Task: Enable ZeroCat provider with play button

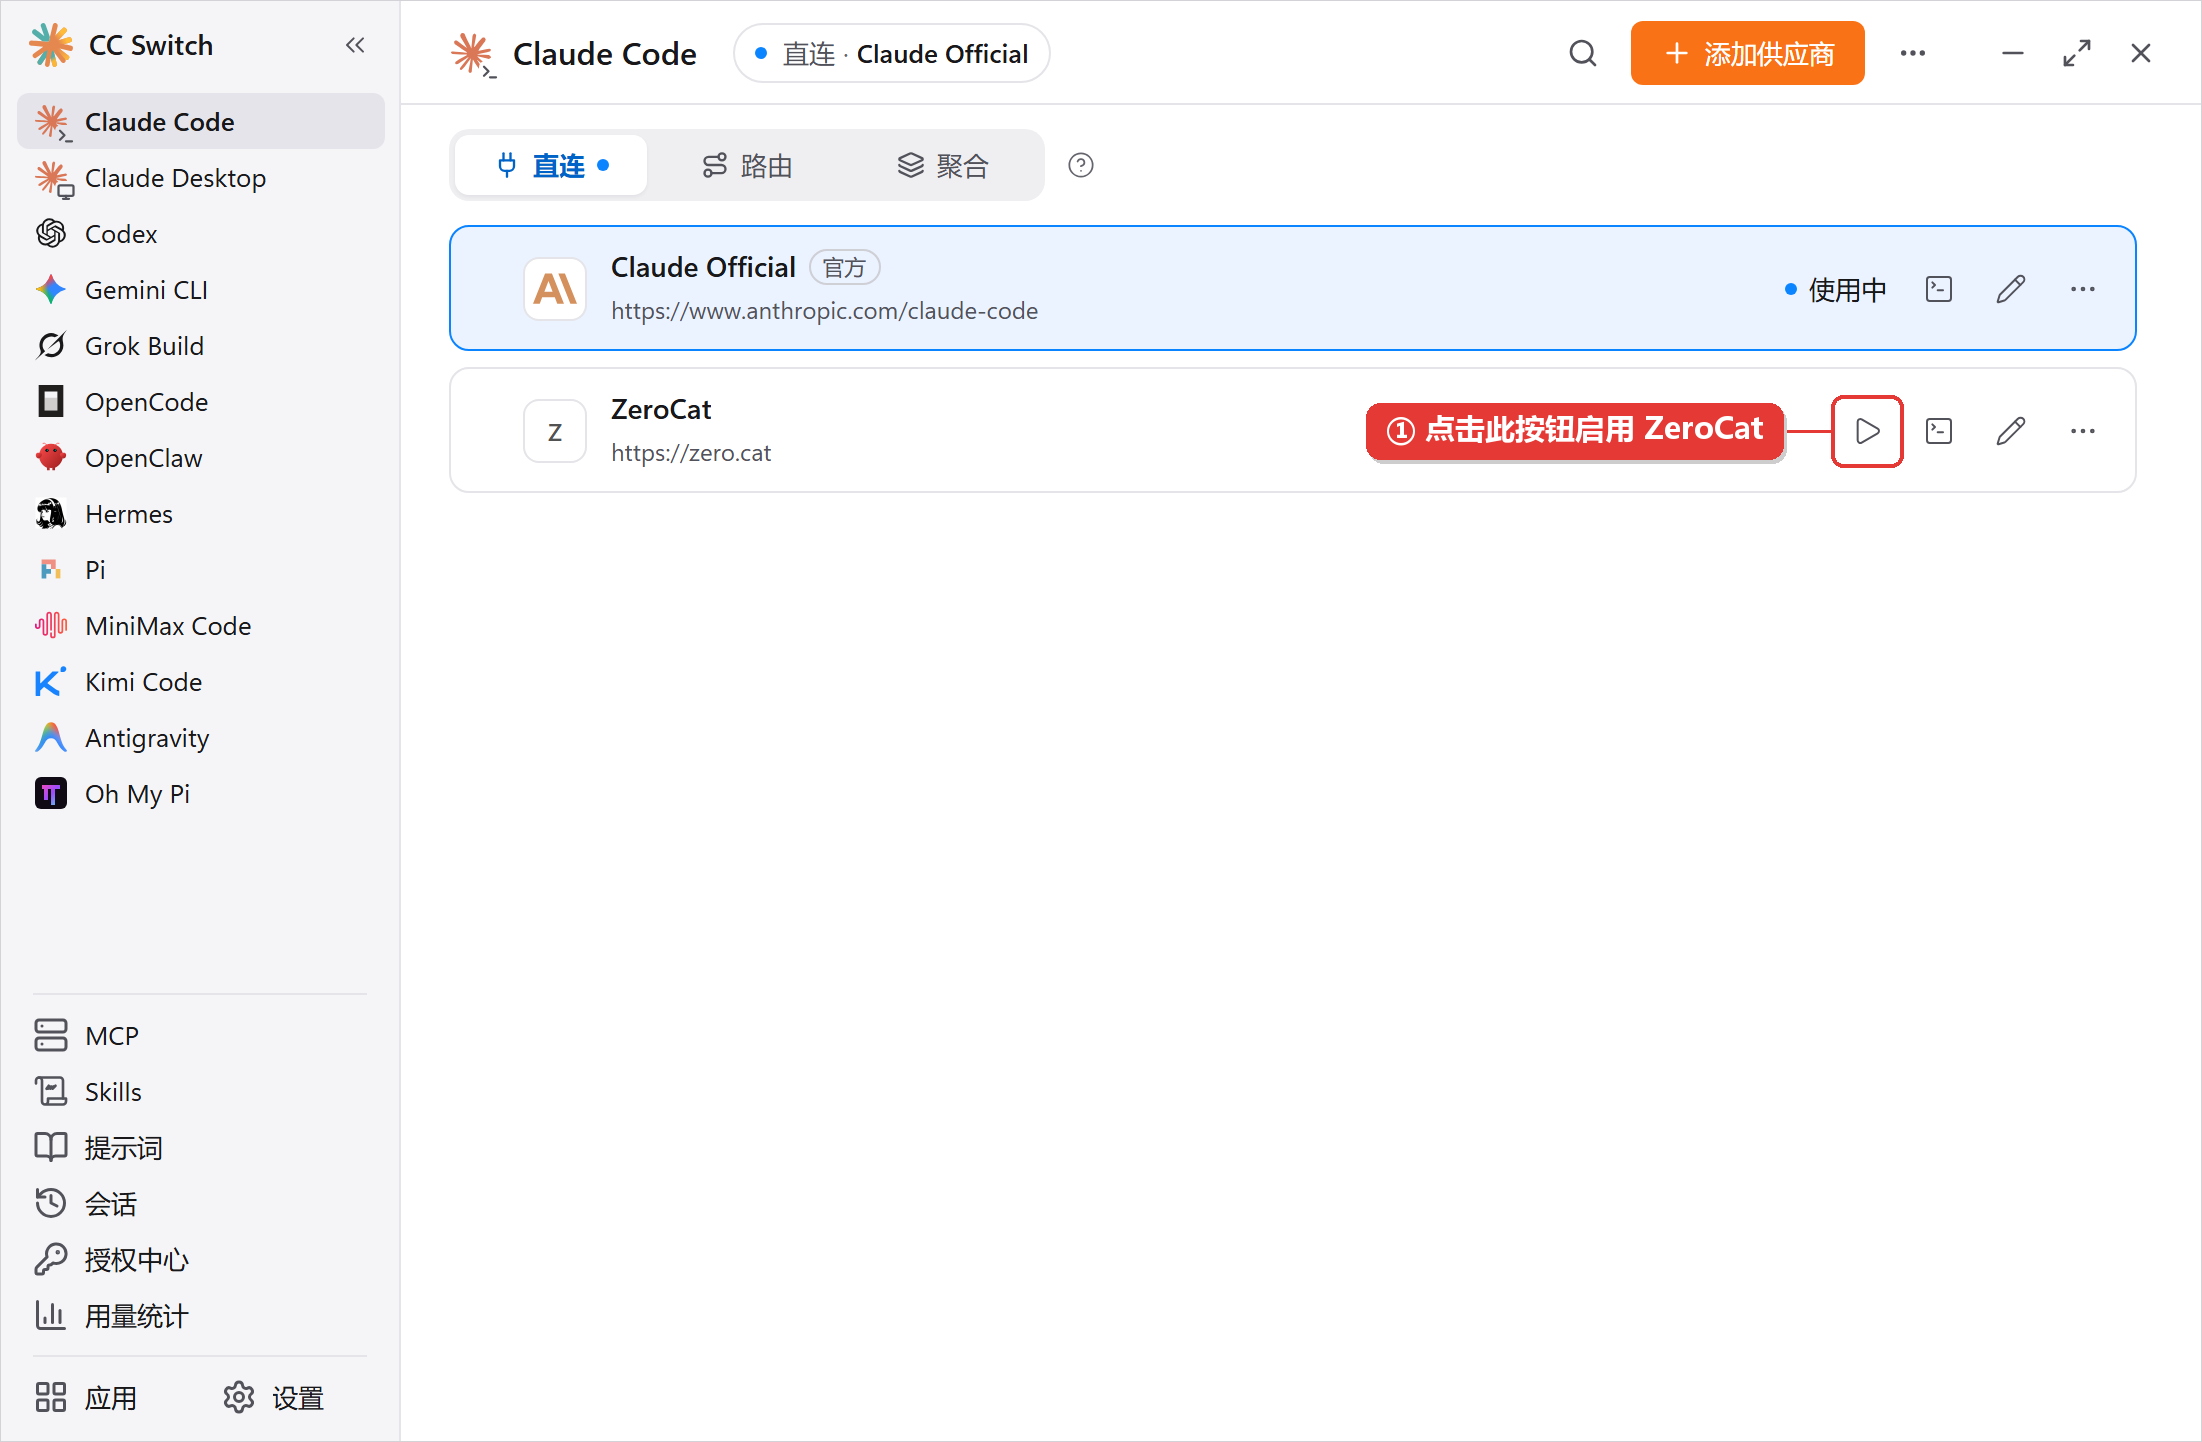Action: coord(1867,431)
